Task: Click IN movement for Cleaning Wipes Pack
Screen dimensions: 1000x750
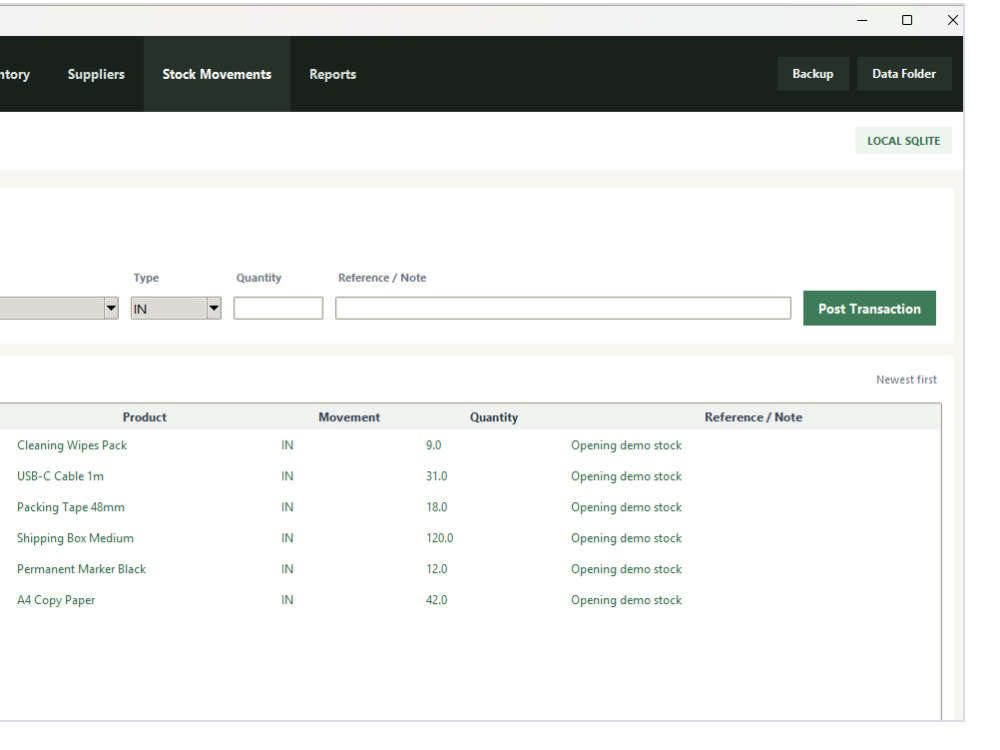Action: [x=288, y=445]
